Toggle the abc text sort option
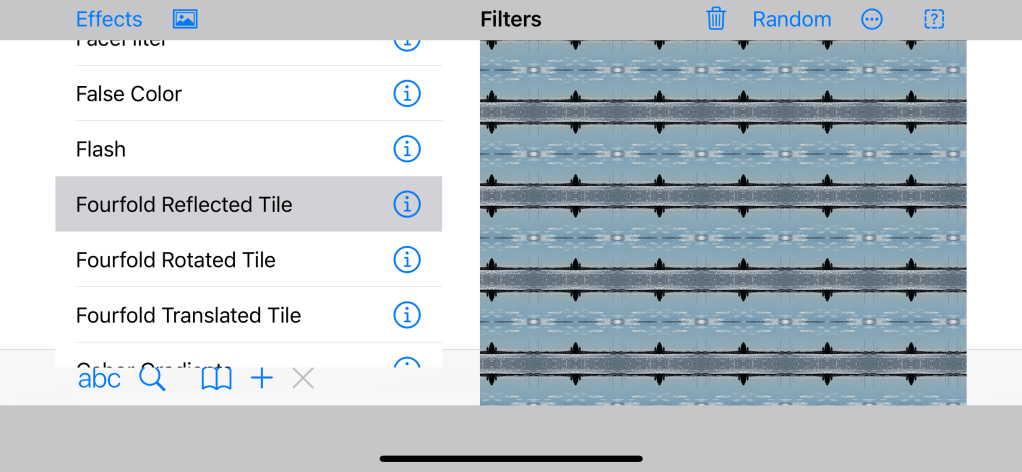 click(x=99, y=378)
